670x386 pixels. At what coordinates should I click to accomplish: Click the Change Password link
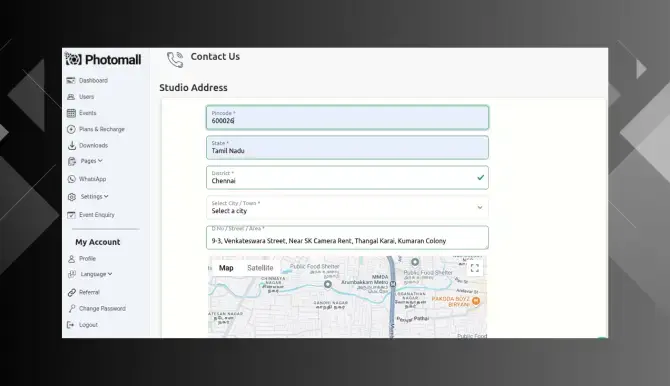pyautogui.click(x=102, y=309)
